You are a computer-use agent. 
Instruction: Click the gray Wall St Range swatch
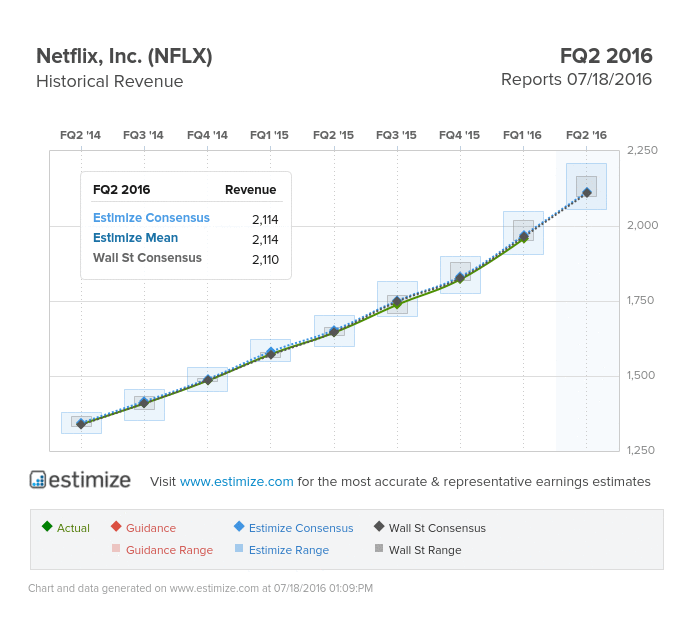pyautogui.click(x=379, y=548)
